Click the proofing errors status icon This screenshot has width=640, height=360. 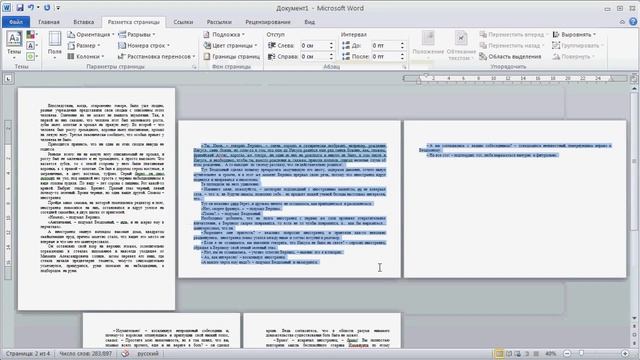[x=125, y=353]
